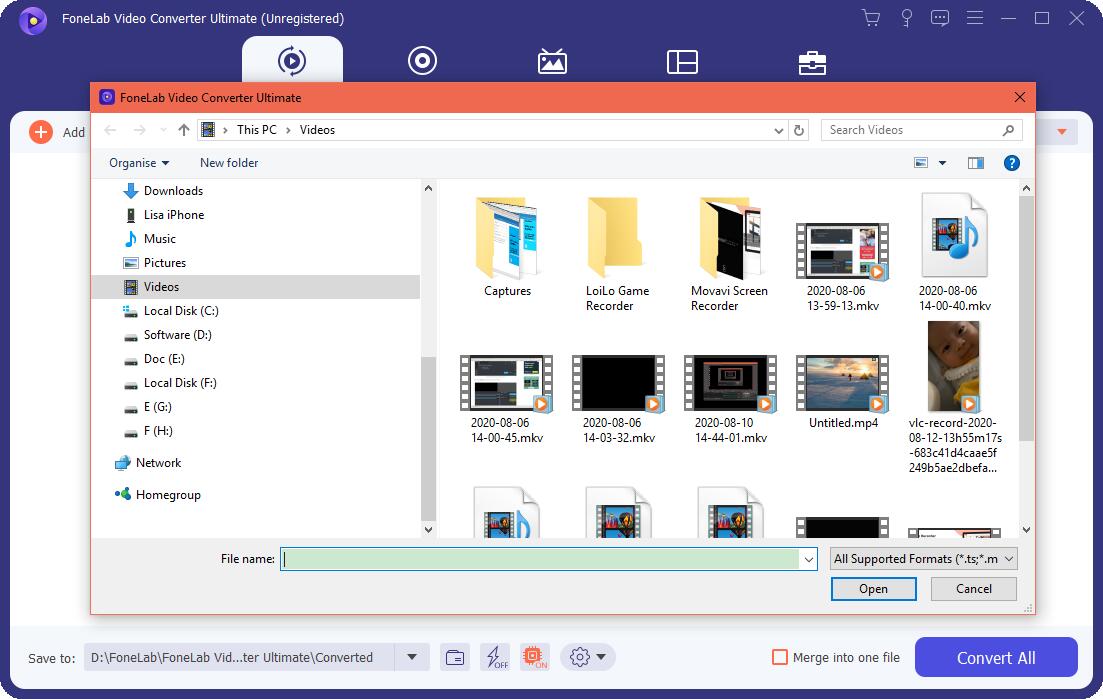Open the feedback chat icon
This screenshot has height=699, width=1103.
pos(940,18)
